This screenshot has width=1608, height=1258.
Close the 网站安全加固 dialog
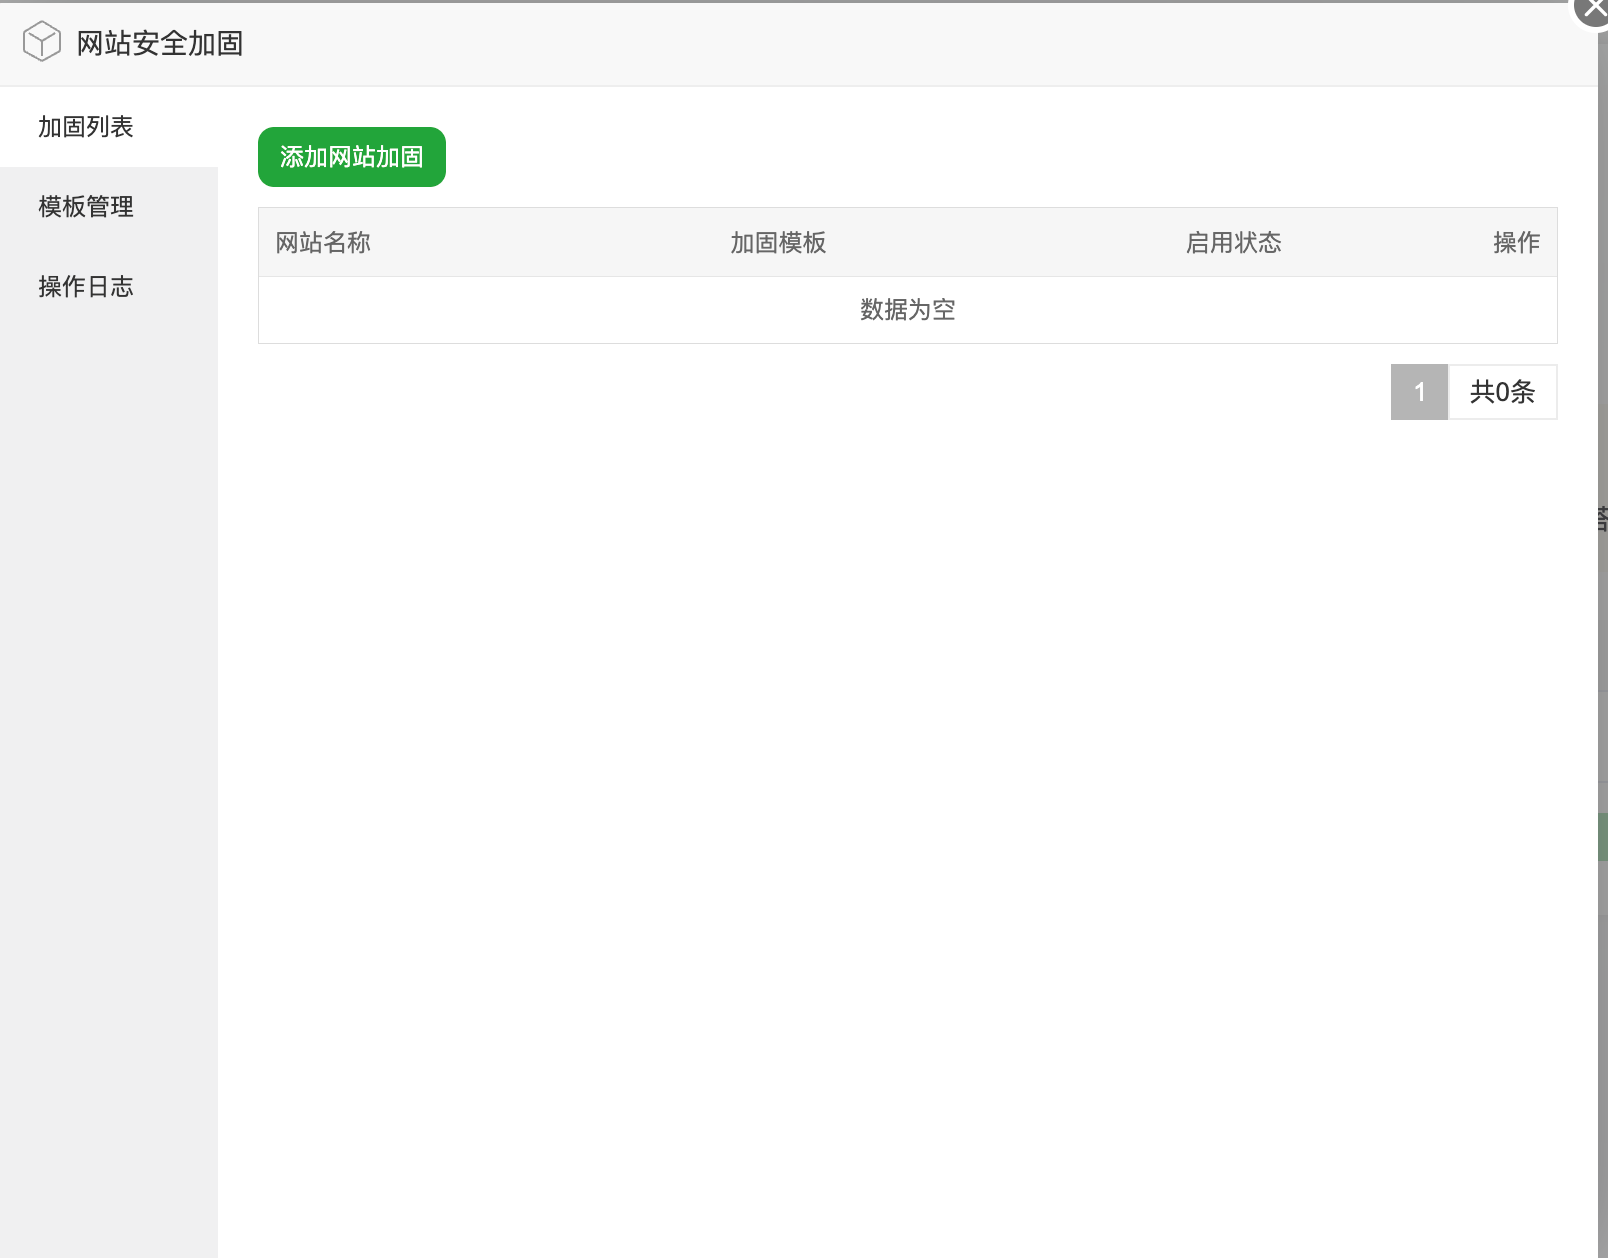click(1592, 8)
